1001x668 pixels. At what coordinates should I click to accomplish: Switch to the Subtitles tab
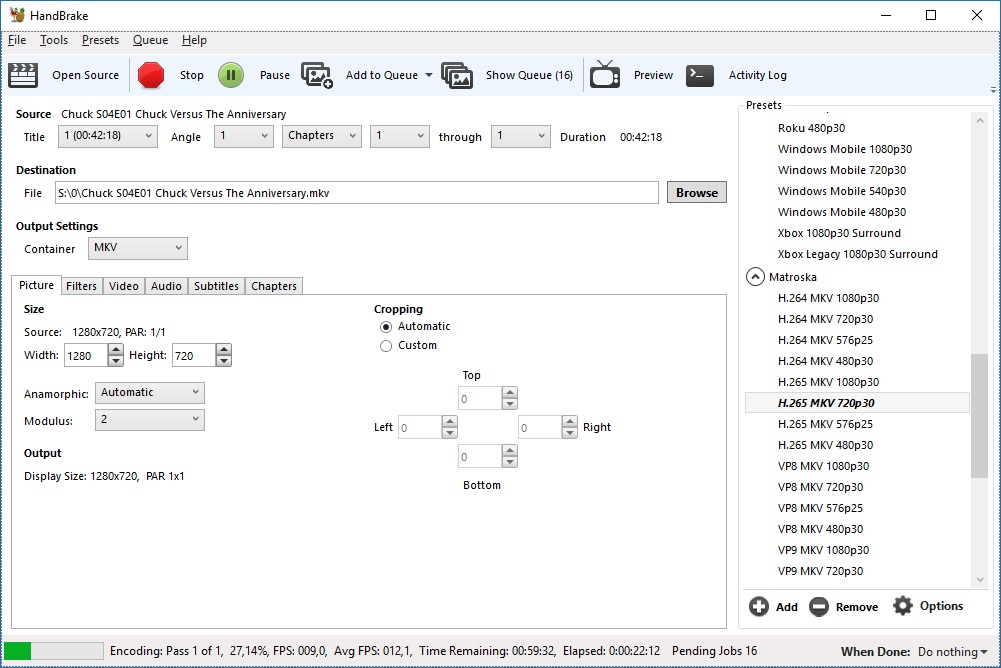(x=216, y=286)
